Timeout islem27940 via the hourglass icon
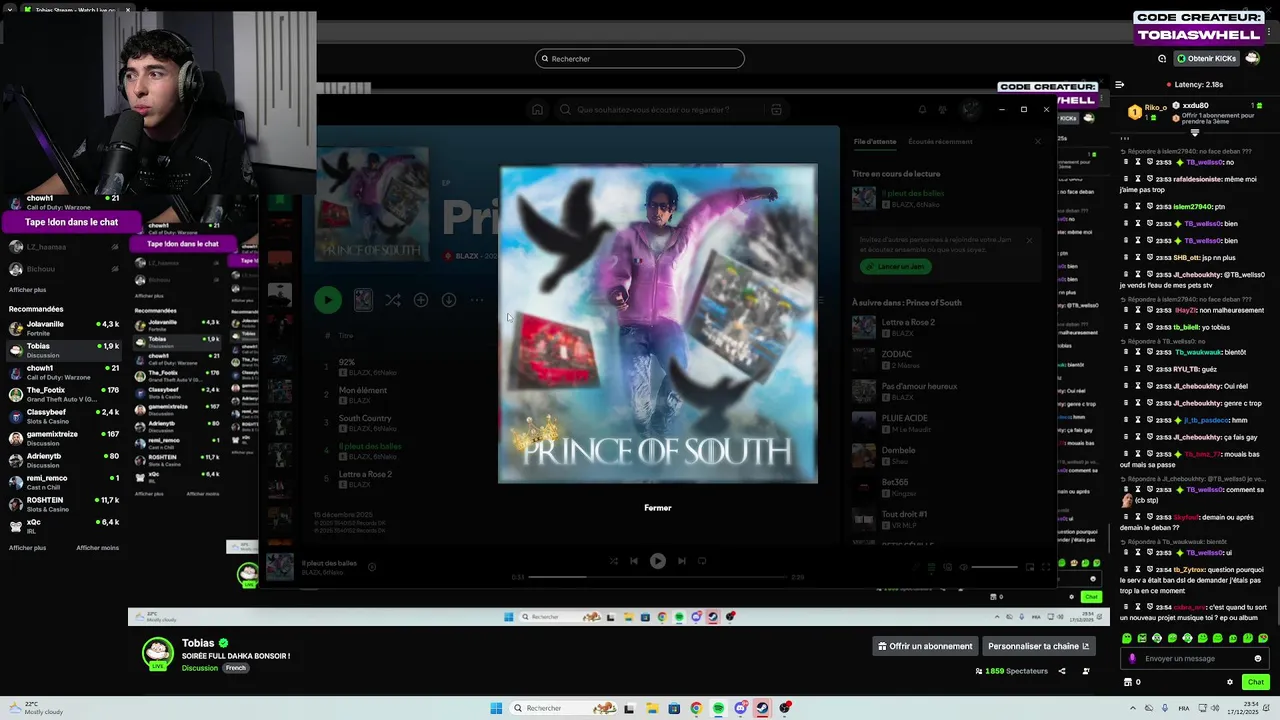The image size is (1280, 720). click(x=1138, y=206)
